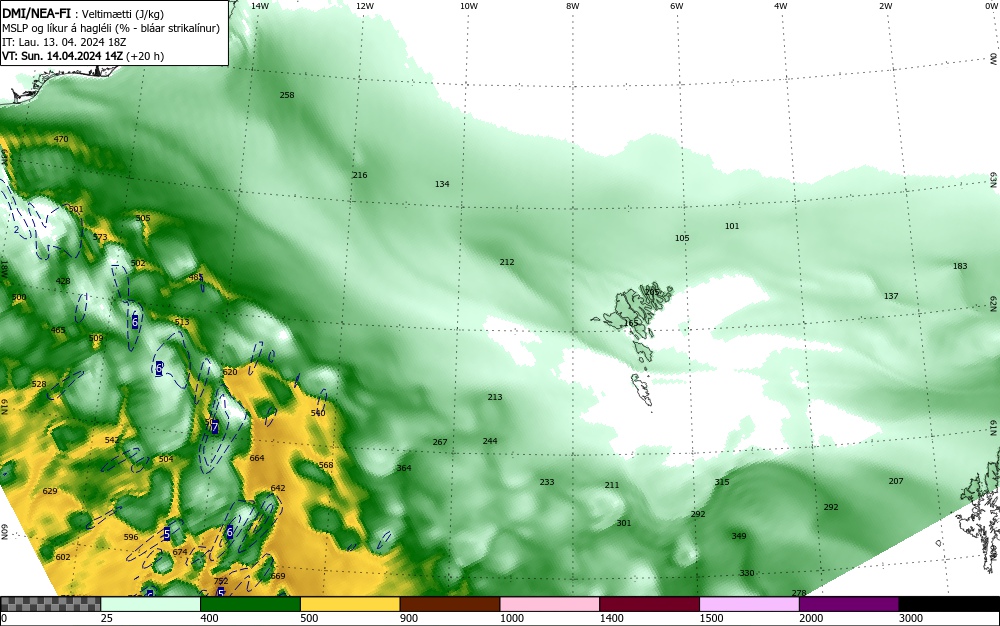The height and width of the screenshot is (626, 1000).
Task: Click the 664 CAPE value on map
Action: 257,458
